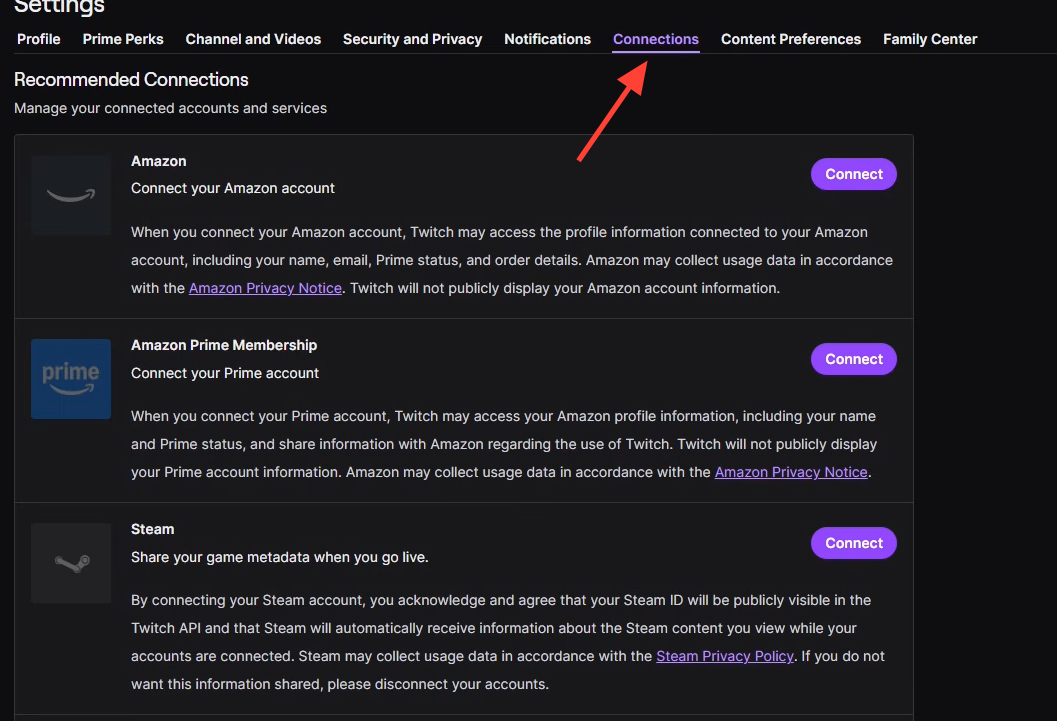Click the 'Recommended Connections' heading
The image size is (1057, 721).
131,80
